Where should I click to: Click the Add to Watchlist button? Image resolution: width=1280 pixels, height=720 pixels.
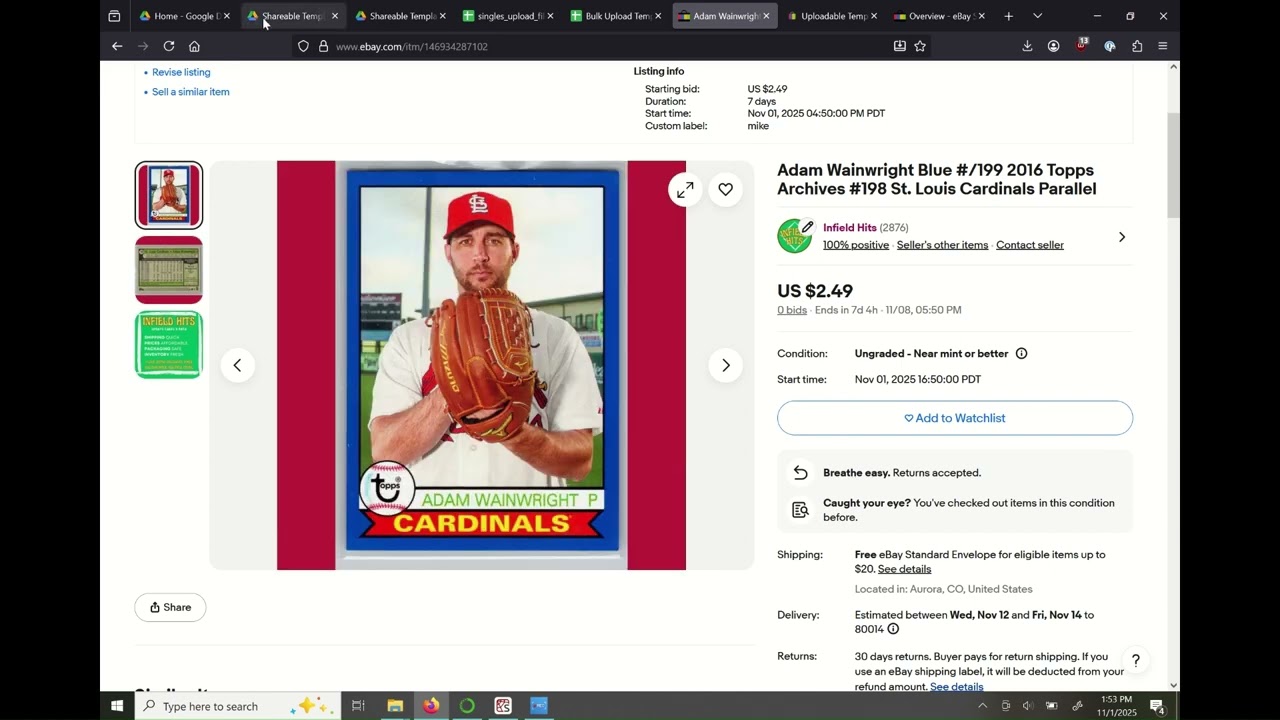[955, 418]
